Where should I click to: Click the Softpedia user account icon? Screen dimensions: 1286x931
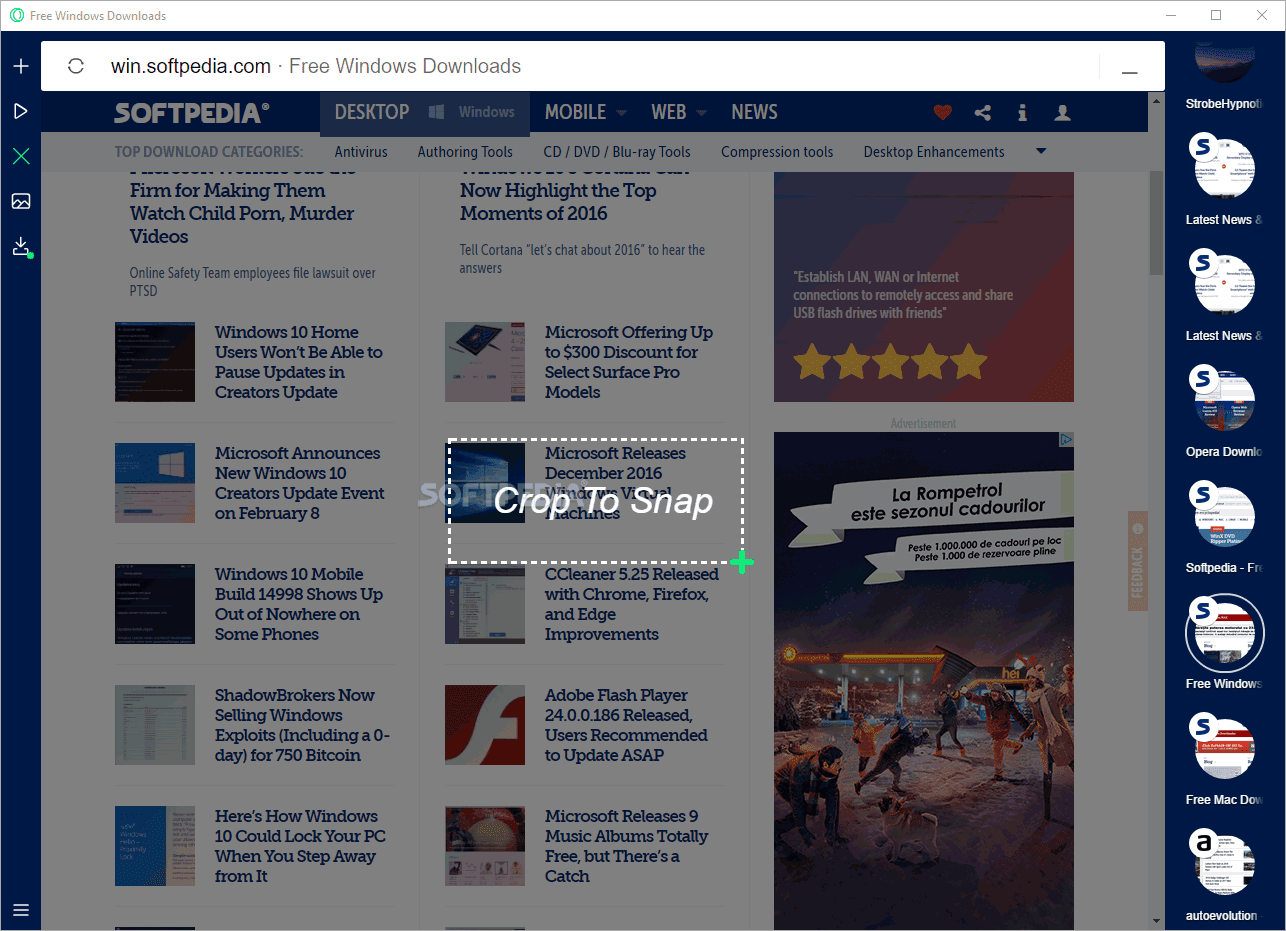pos(1062,112)
